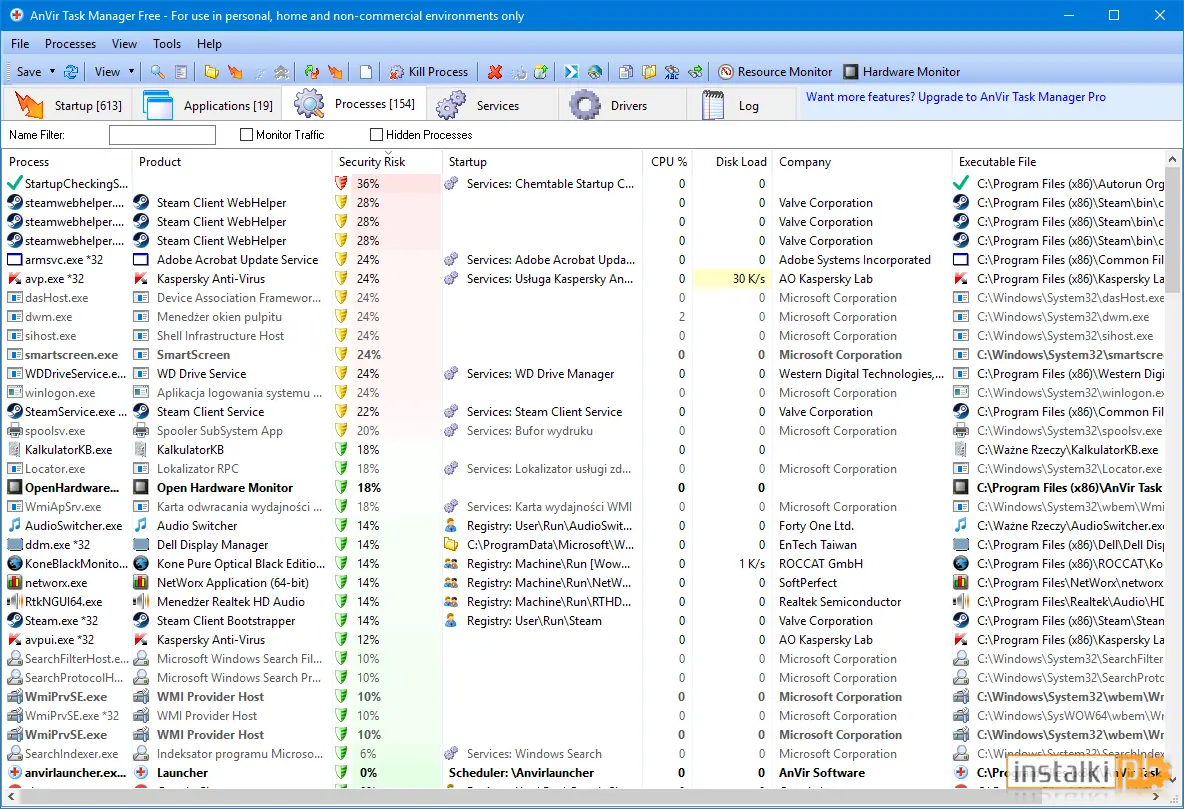
Task: Select the dwm.exe process row
Action: point(584,317)
